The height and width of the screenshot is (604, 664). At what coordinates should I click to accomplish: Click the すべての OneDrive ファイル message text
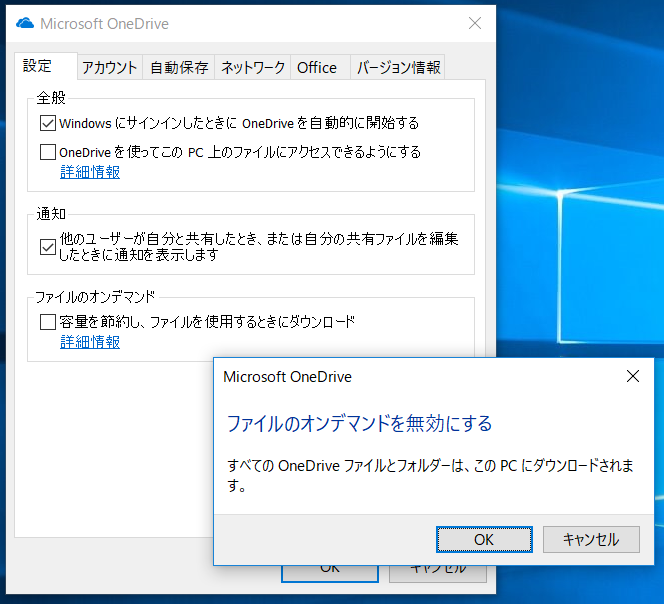point(430,475)
